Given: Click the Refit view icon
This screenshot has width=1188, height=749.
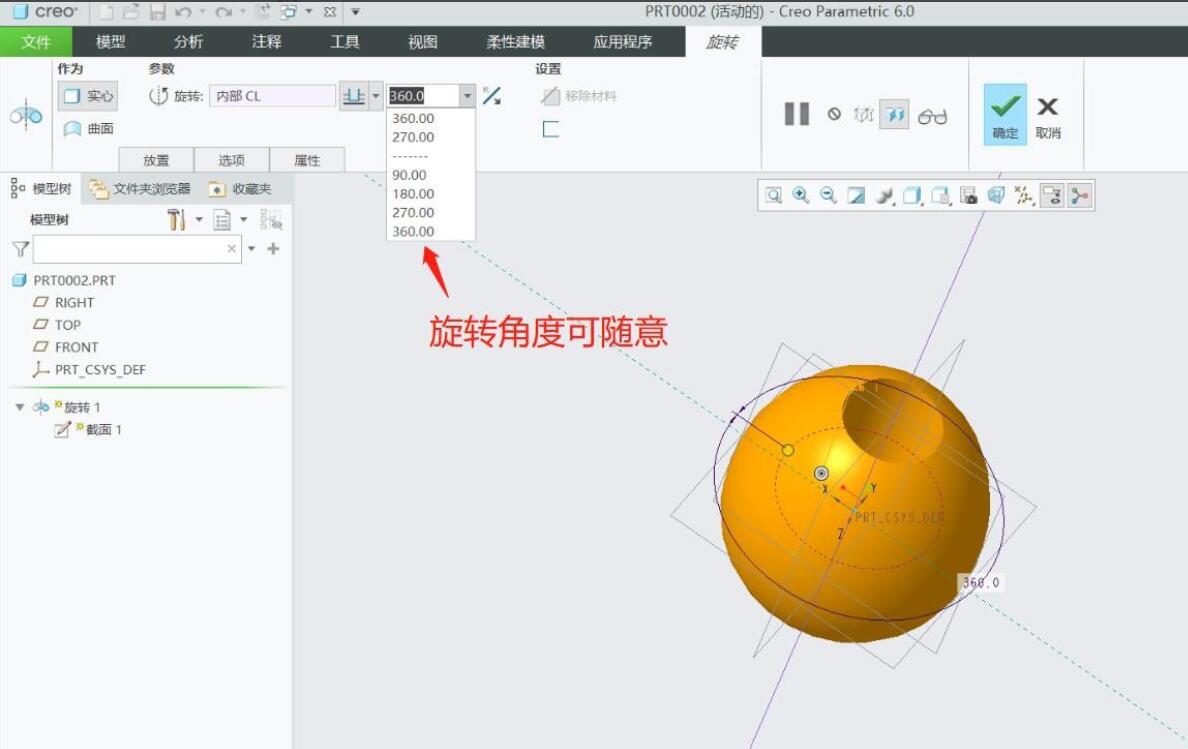Looking at the screenshot, I should (x=774, y=195).
